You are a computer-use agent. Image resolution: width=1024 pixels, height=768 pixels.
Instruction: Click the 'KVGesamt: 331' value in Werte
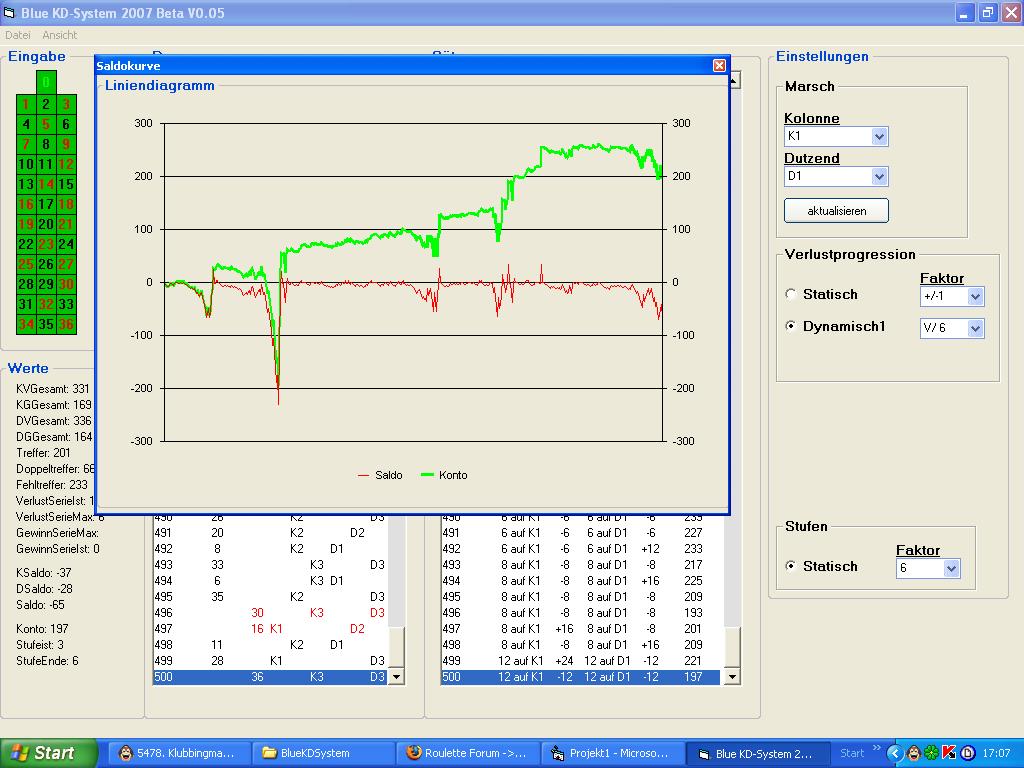[53, 389]
